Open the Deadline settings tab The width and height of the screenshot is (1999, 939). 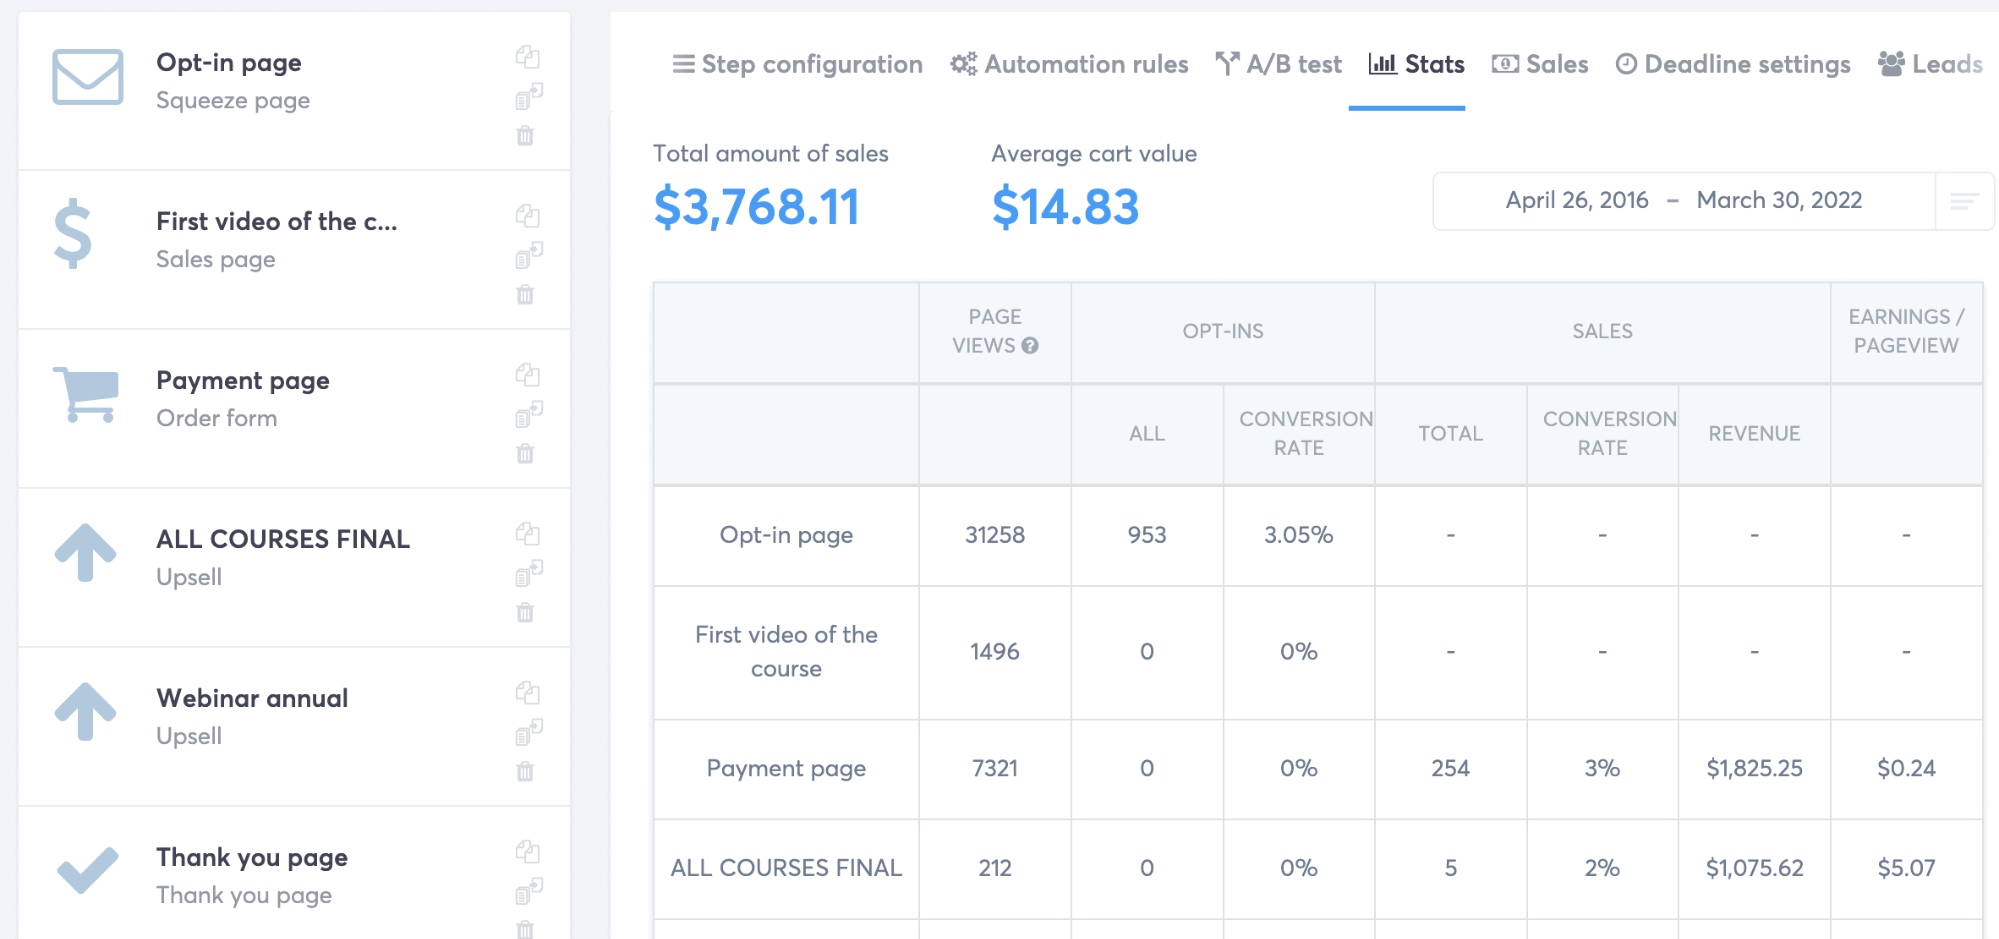click(x=1733, y=64)
